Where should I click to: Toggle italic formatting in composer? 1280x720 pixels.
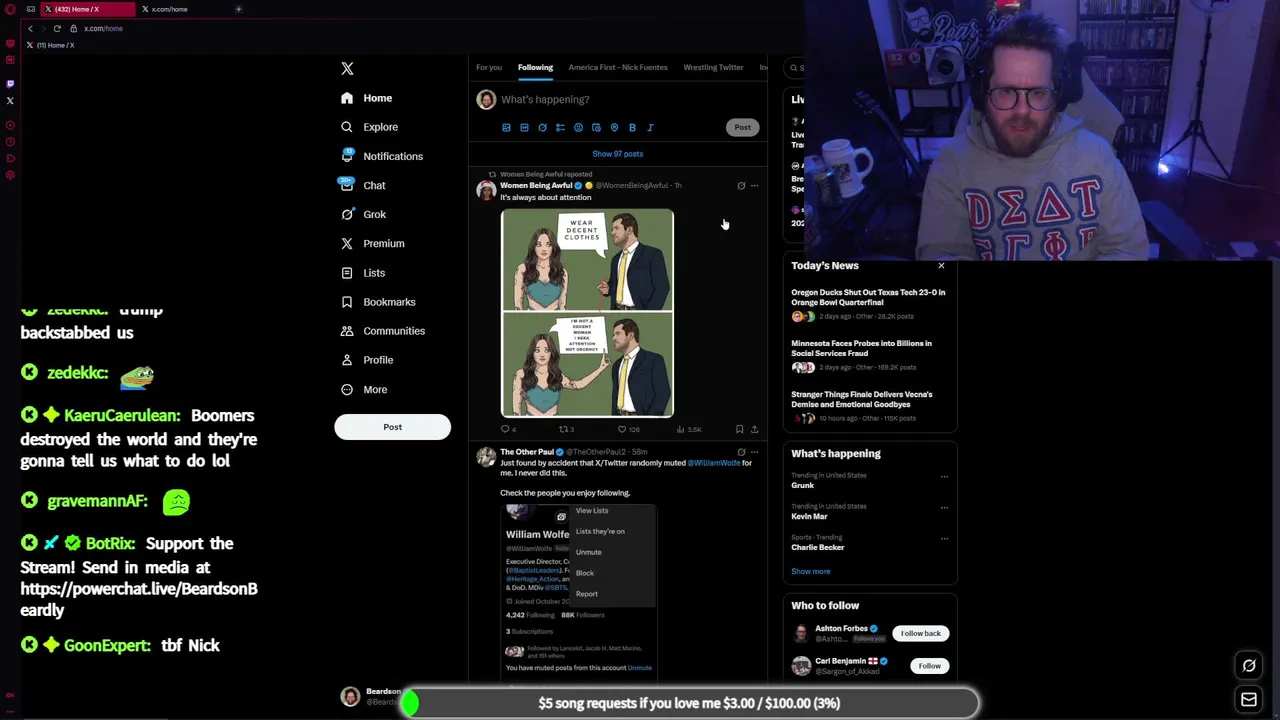pyautogui.click(x=650, y=128)
